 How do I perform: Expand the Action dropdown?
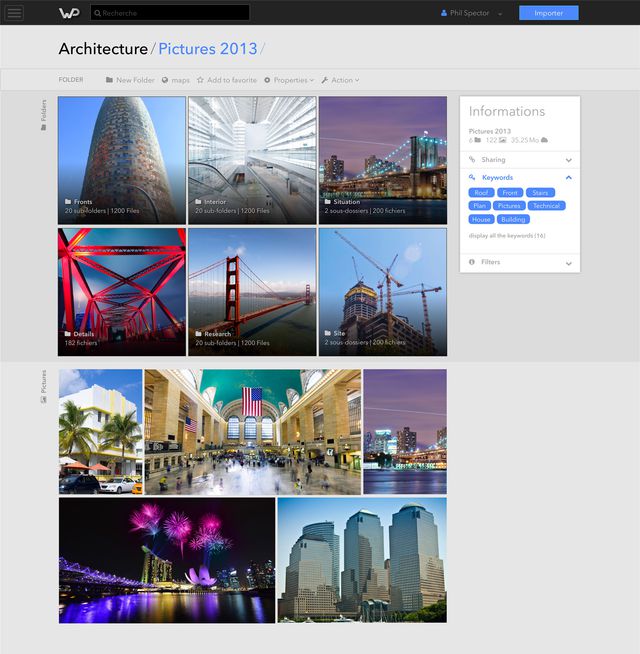340,80
